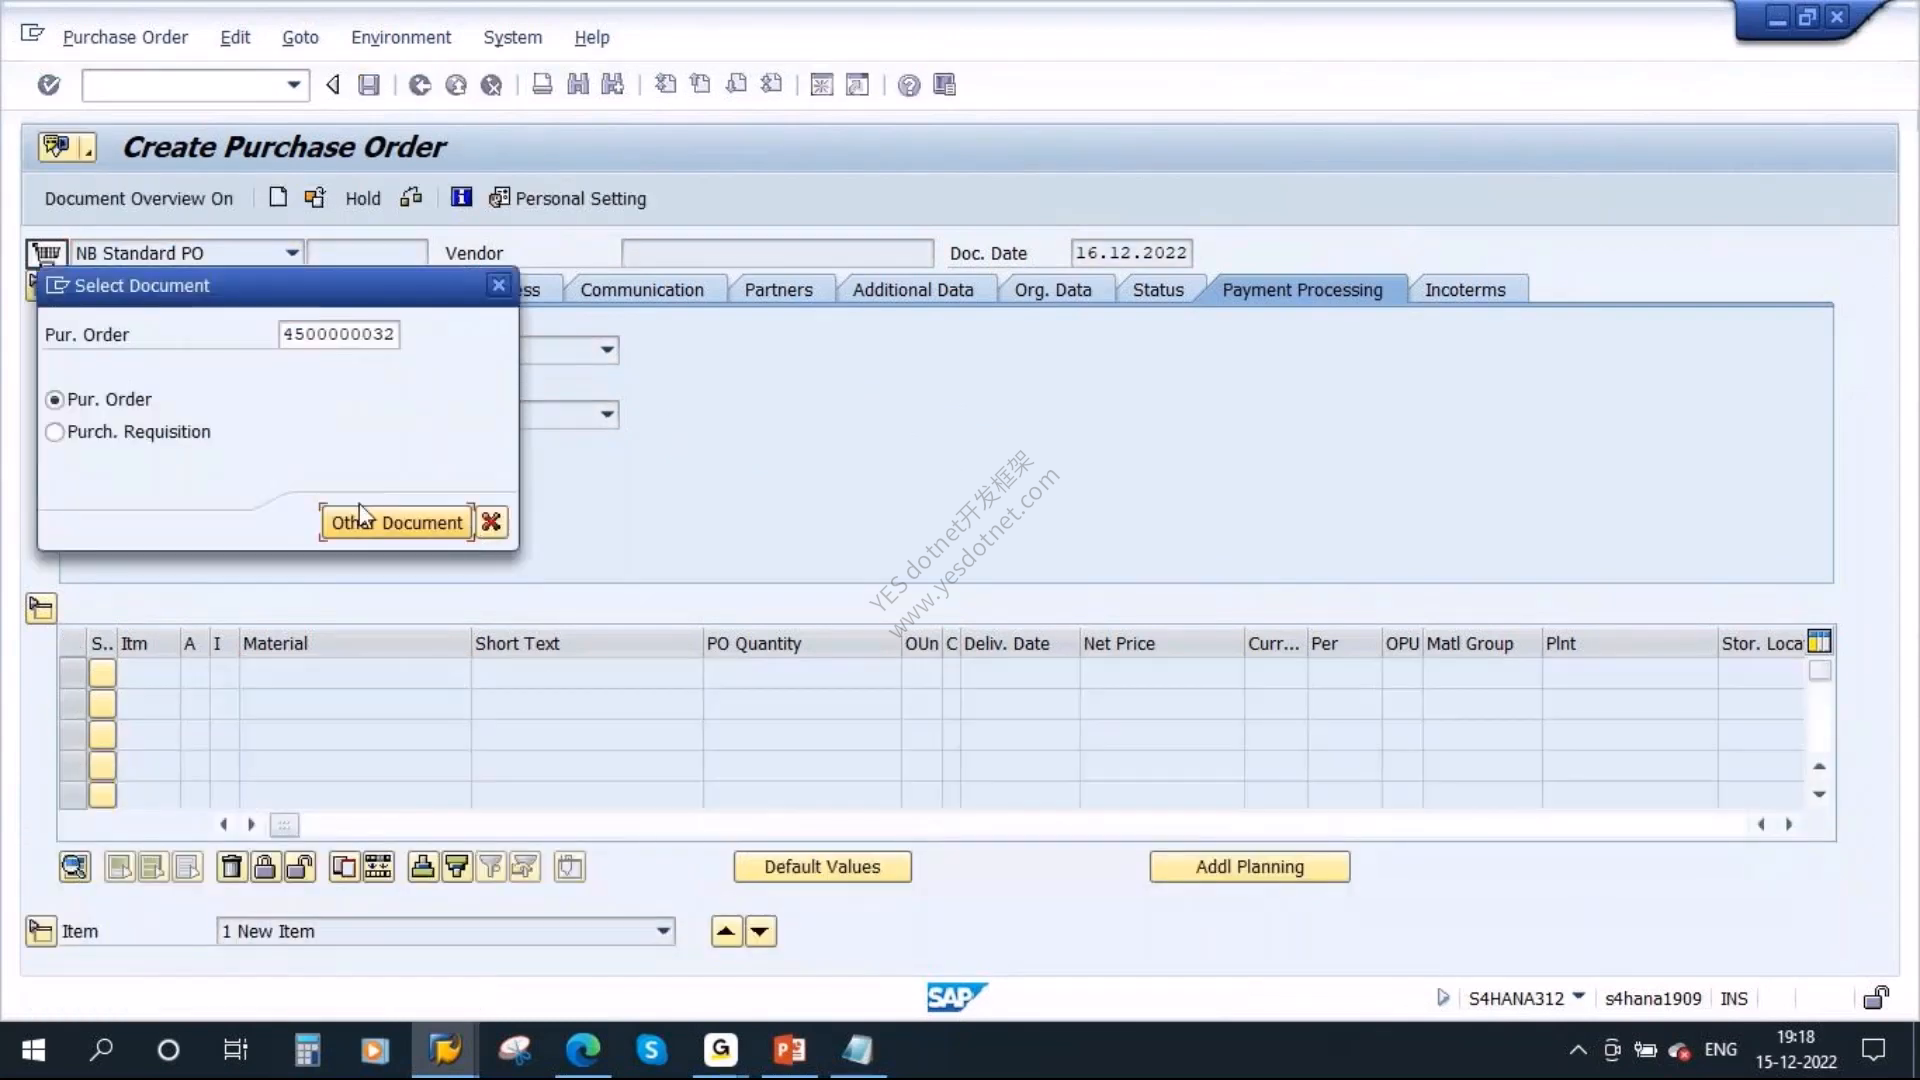Select the Pur. Order radio button
This screenshot has height=1080, width=1920.
coord(55,400)
